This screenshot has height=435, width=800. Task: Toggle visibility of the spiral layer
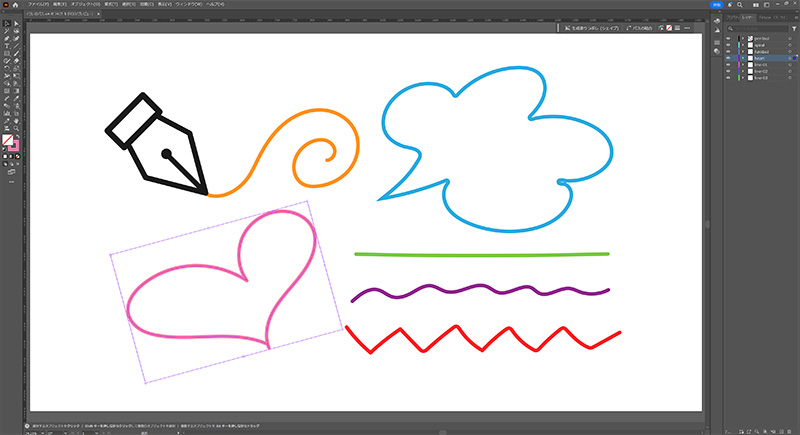727,44
